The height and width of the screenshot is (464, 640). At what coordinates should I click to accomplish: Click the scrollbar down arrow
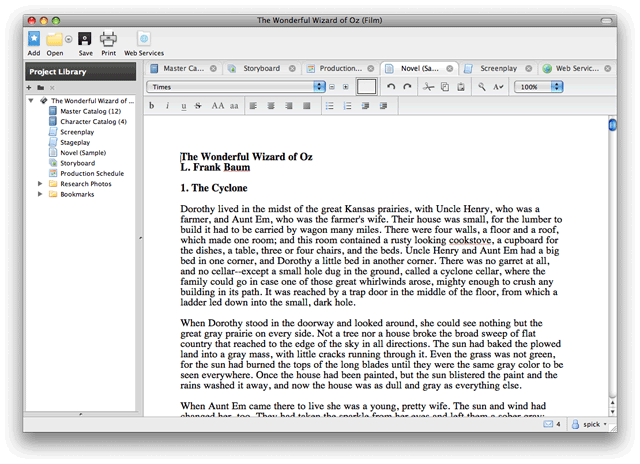coord(612,411)
